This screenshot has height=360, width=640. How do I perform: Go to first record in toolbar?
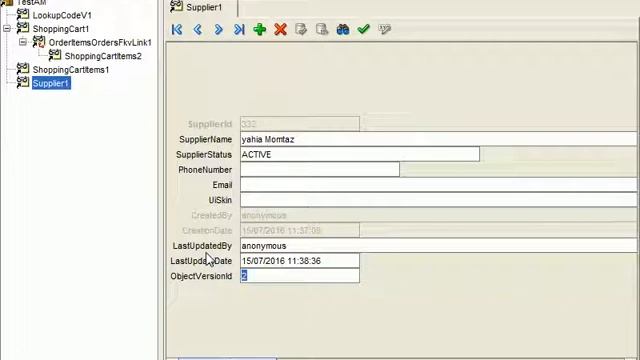(x=177, y=29)
